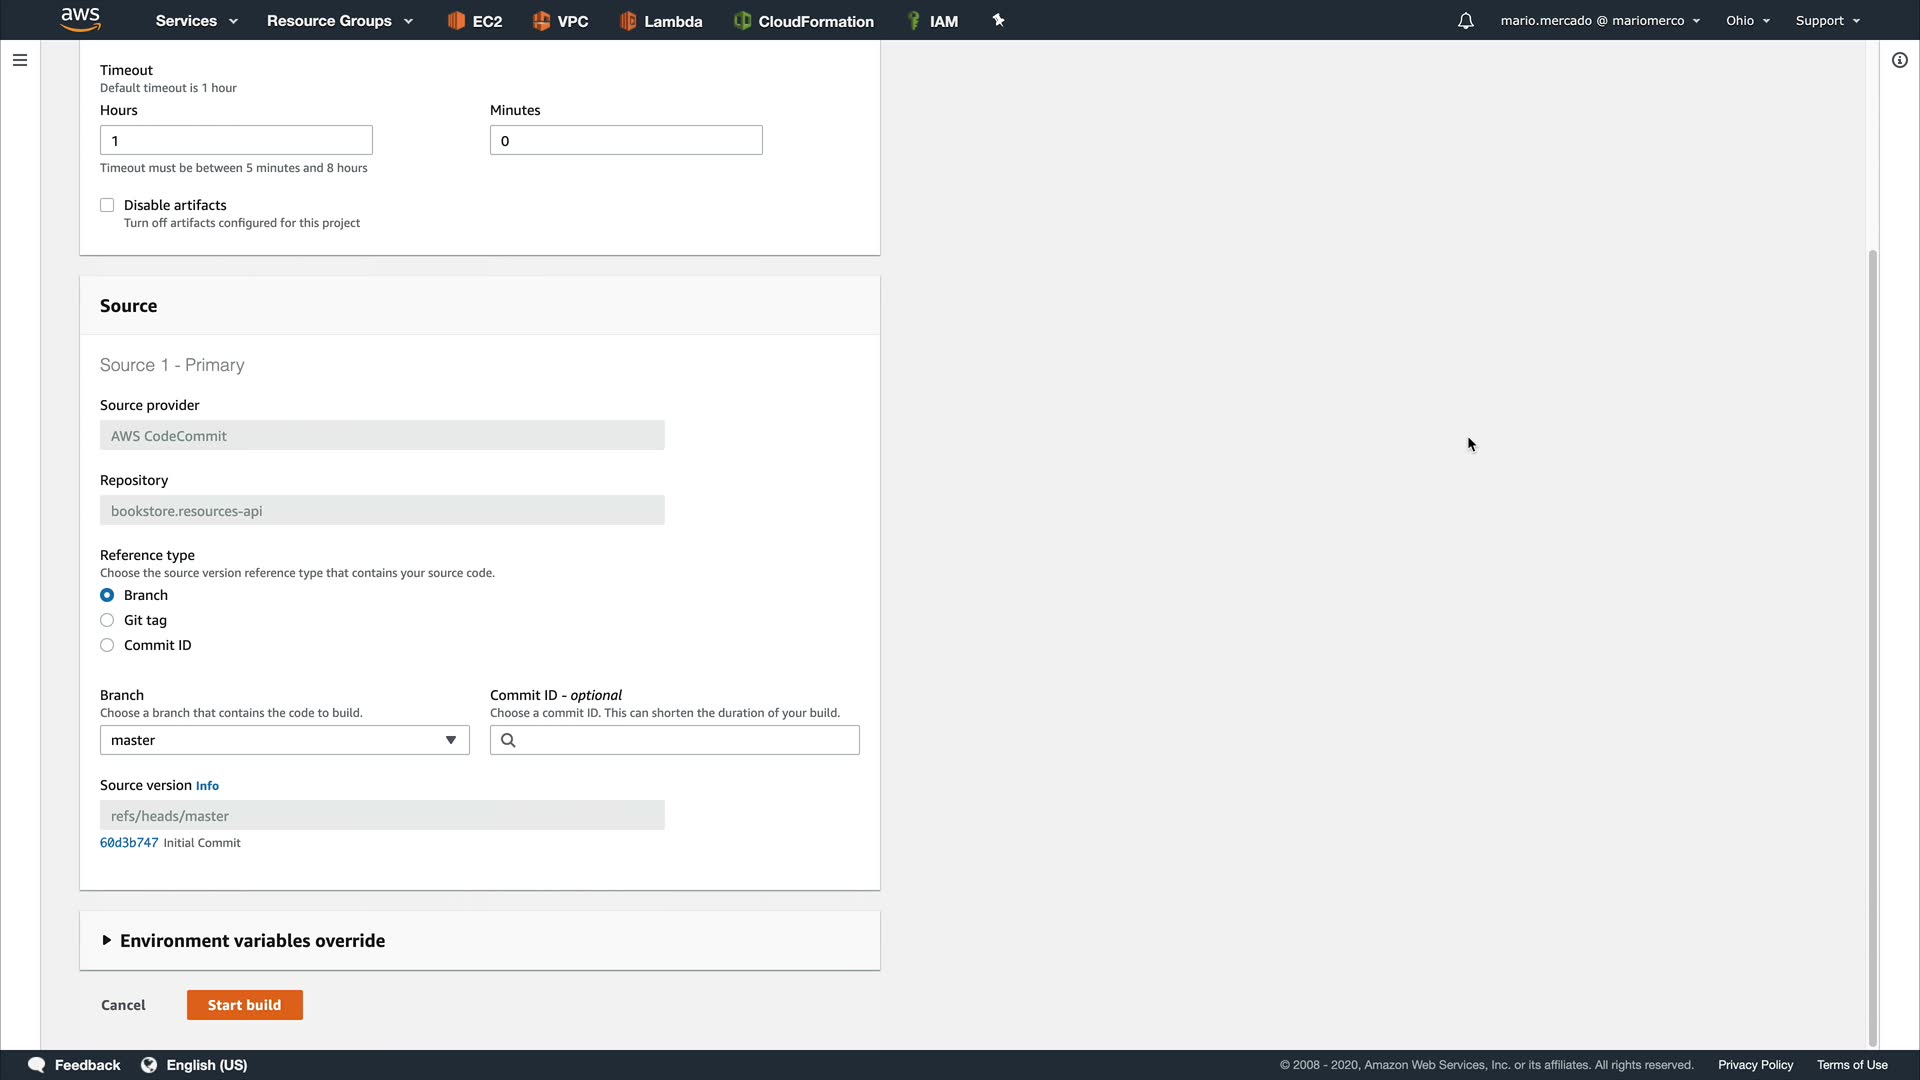Open the Ohio region dropdown

(x=1747, y=21)
